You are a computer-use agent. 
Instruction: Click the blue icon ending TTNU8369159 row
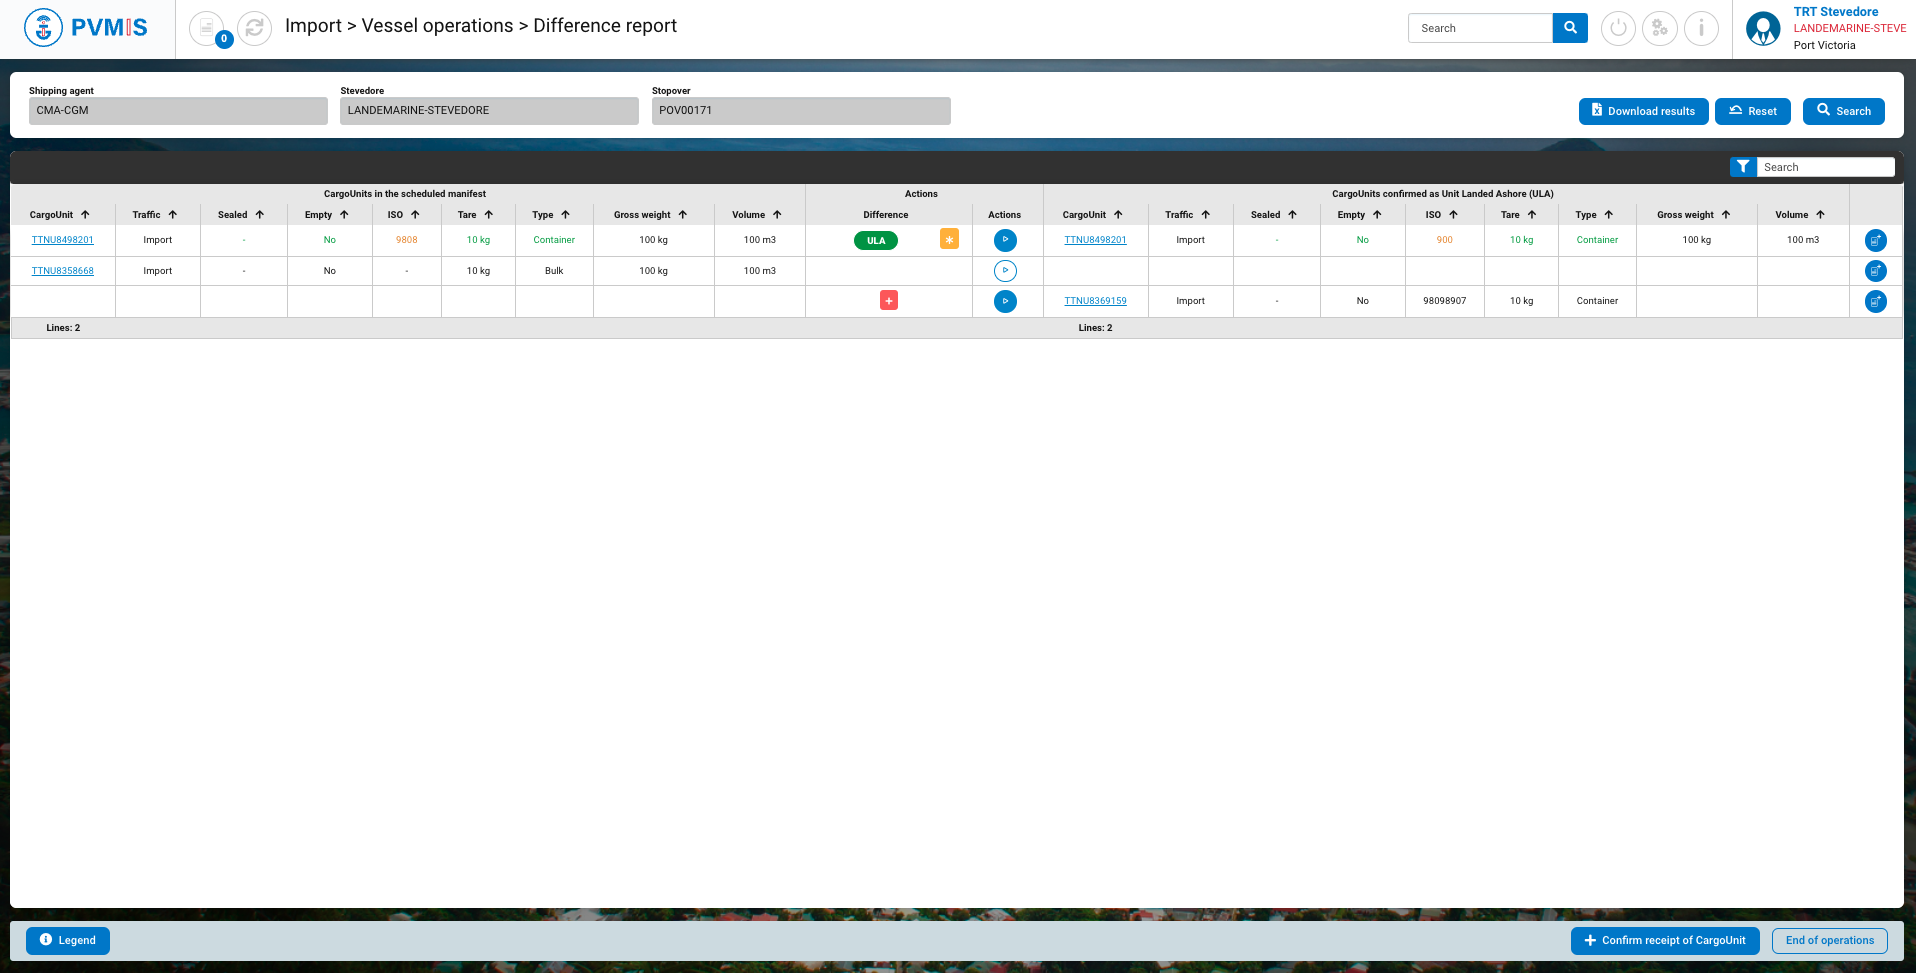click(x=1876, y=301)
